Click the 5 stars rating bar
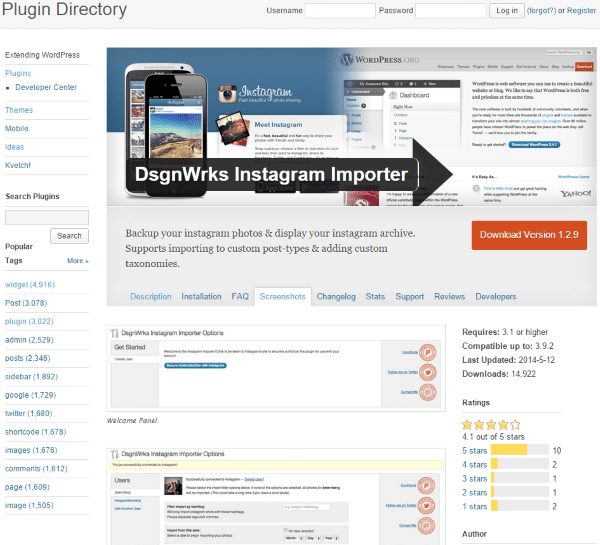The height and width of the screenshot is (545, 600). 520,450
